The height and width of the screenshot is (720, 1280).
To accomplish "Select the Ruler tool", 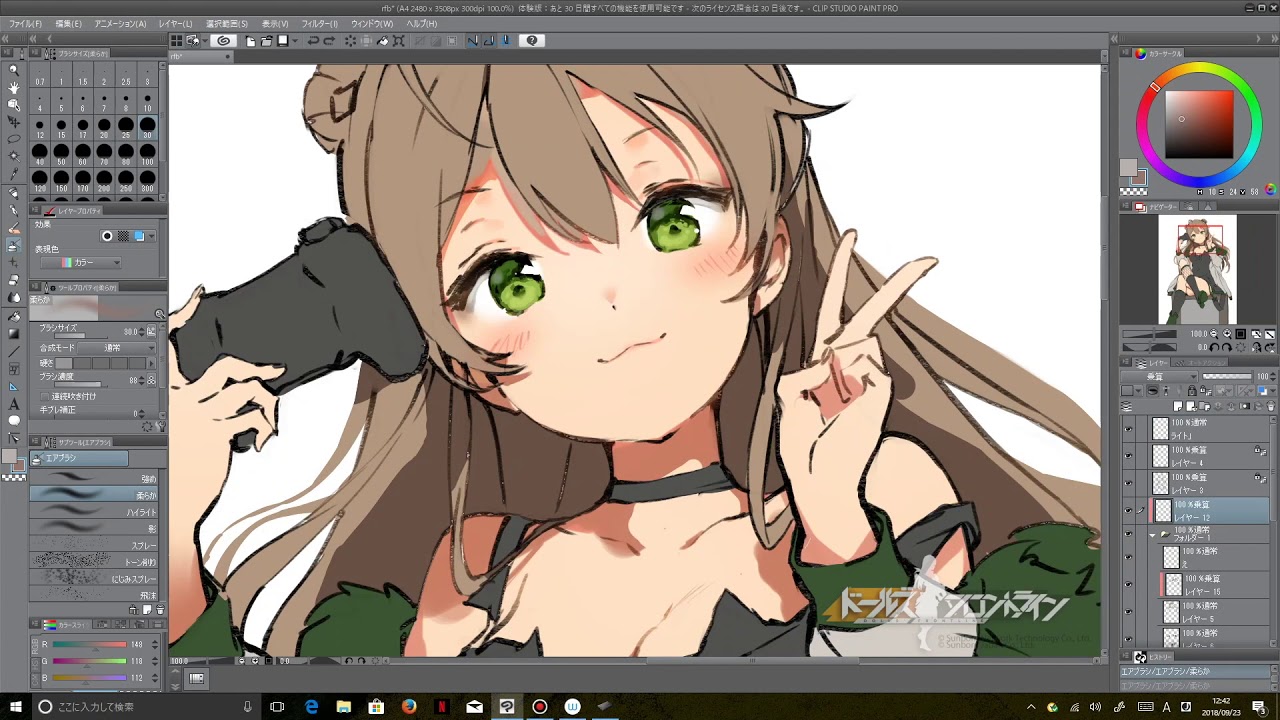I will click(x=13, y=386).
